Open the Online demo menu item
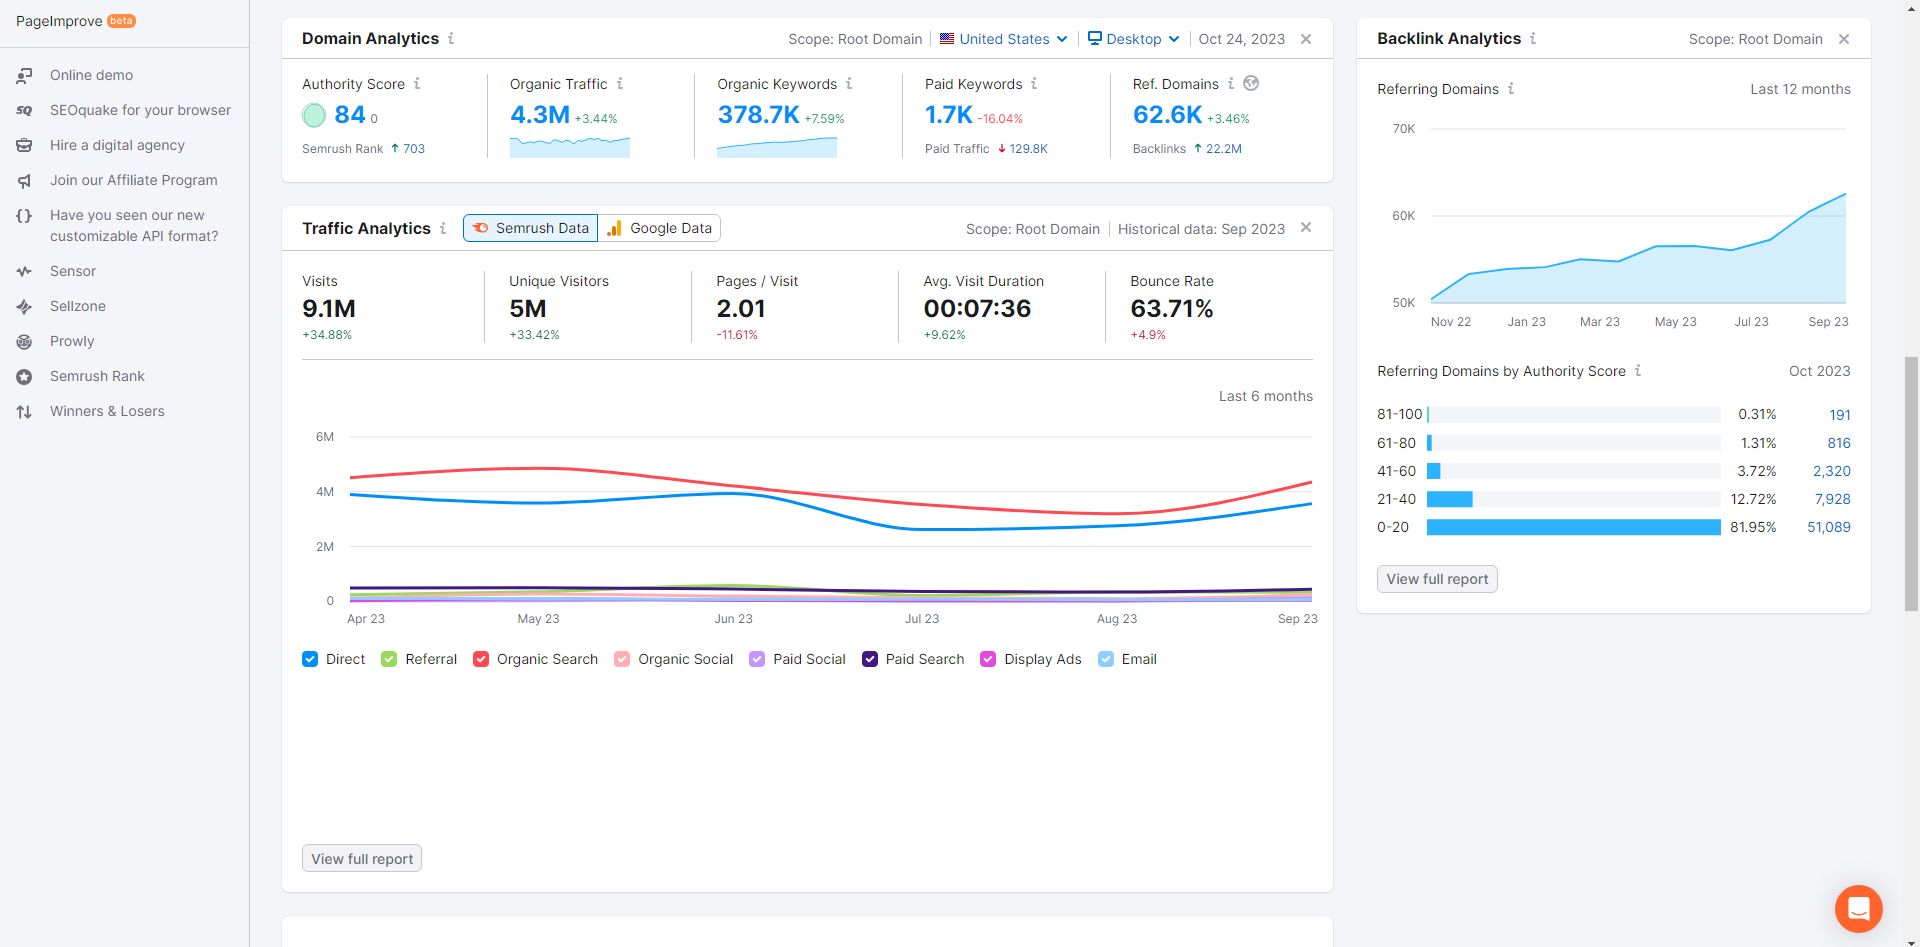Viewport: 1920px width, 947px height. click(x=91, y=75)
